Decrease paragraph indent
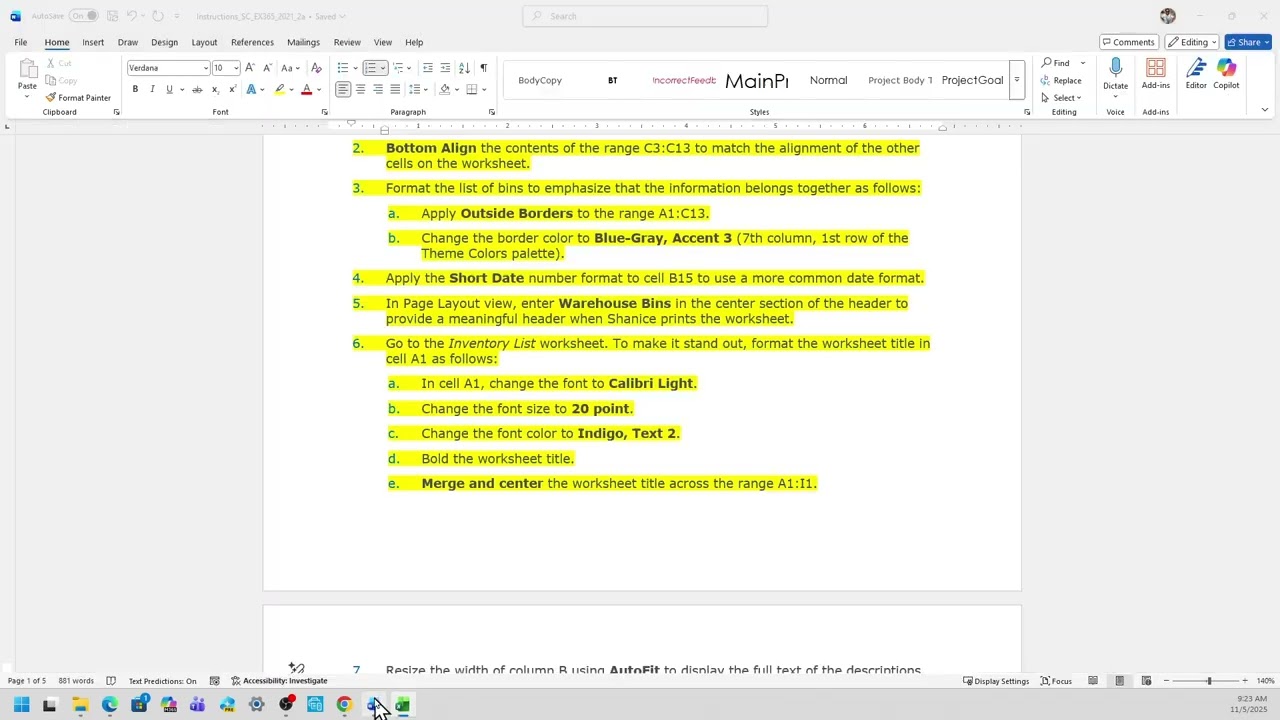1280x720 pixels. point(428,68)
